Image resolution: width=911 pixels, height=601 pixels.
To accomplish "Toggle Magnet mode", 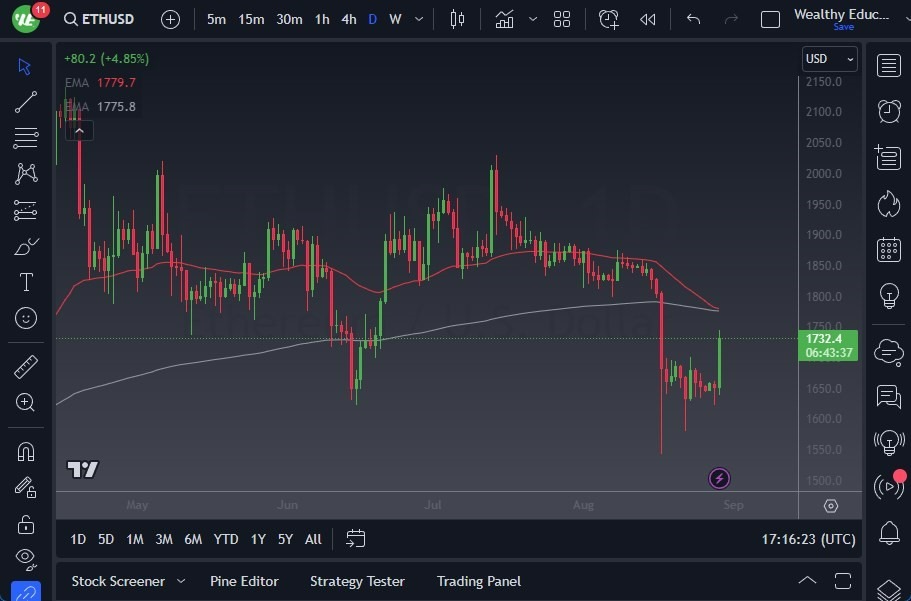I will click(x=24, y=451).
